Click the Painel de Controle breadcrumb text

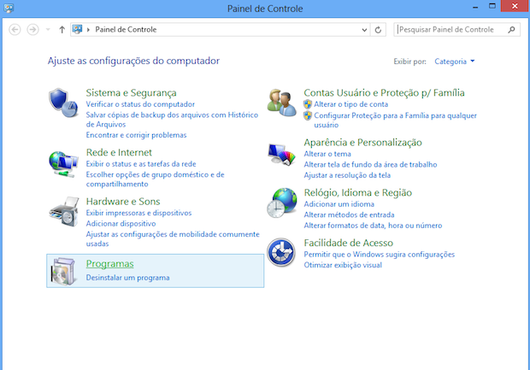pyautogui.click(x=126, y=30)
